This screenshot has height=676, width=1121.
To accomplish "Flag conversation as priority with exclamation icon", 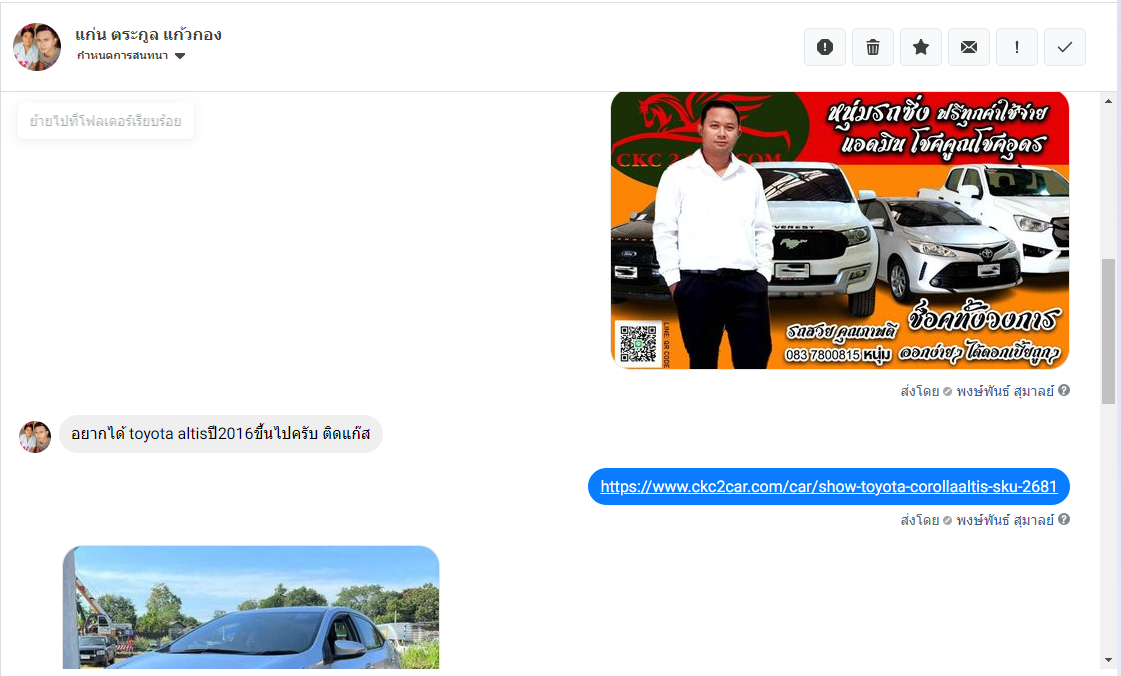I will point(1017,47).
